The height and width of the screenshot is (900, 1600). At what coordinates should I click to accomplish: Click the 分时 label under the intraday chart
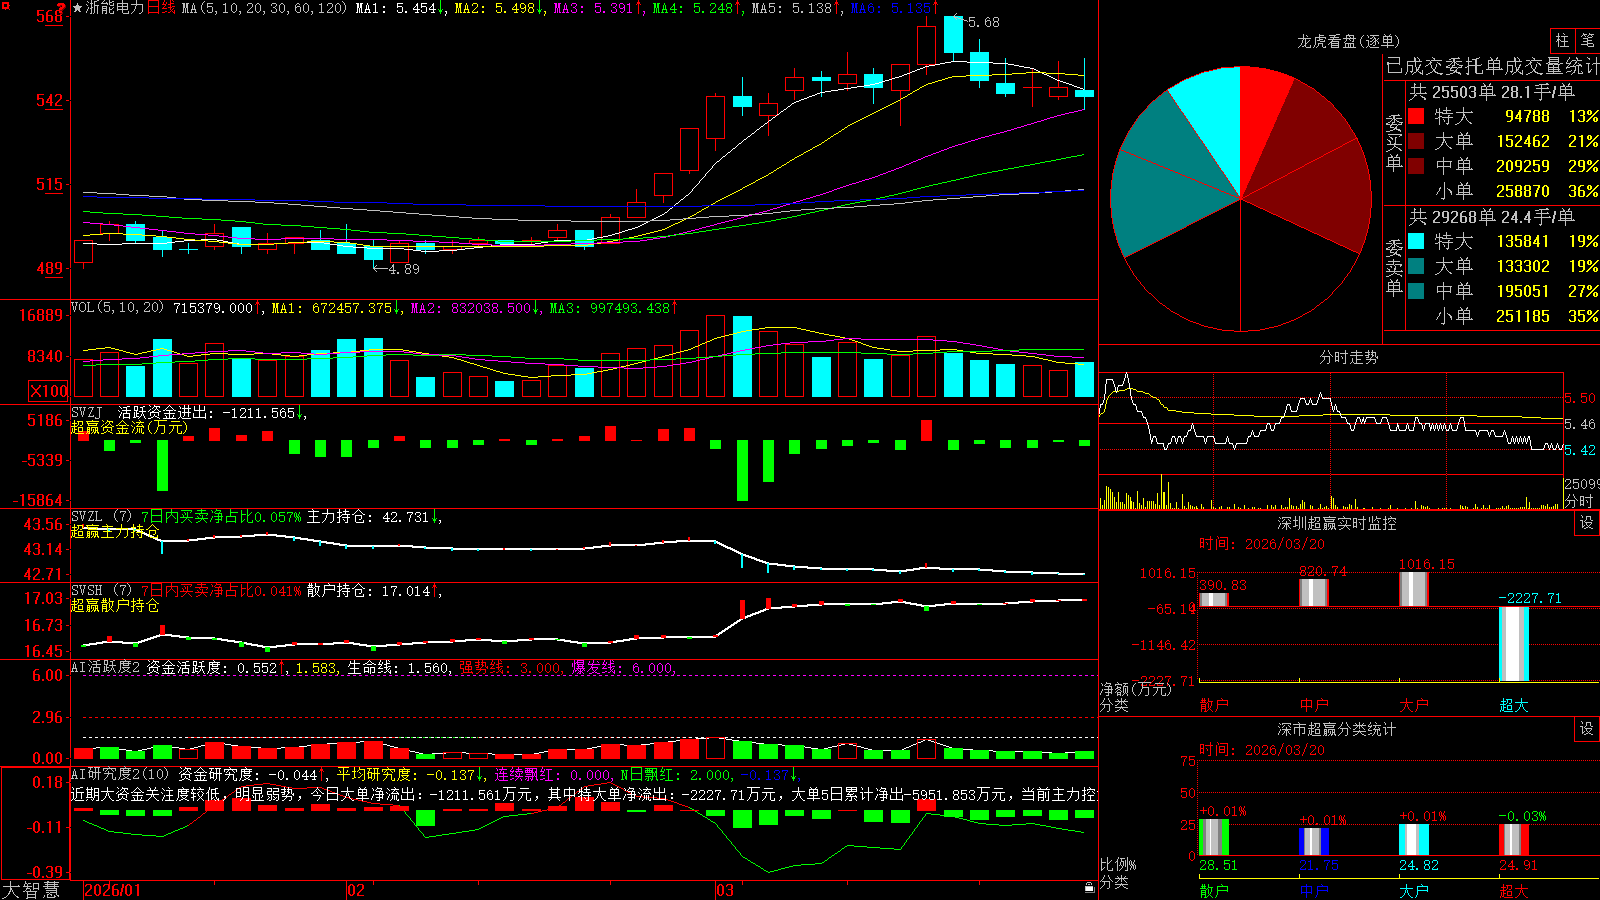coord(1579,500)
